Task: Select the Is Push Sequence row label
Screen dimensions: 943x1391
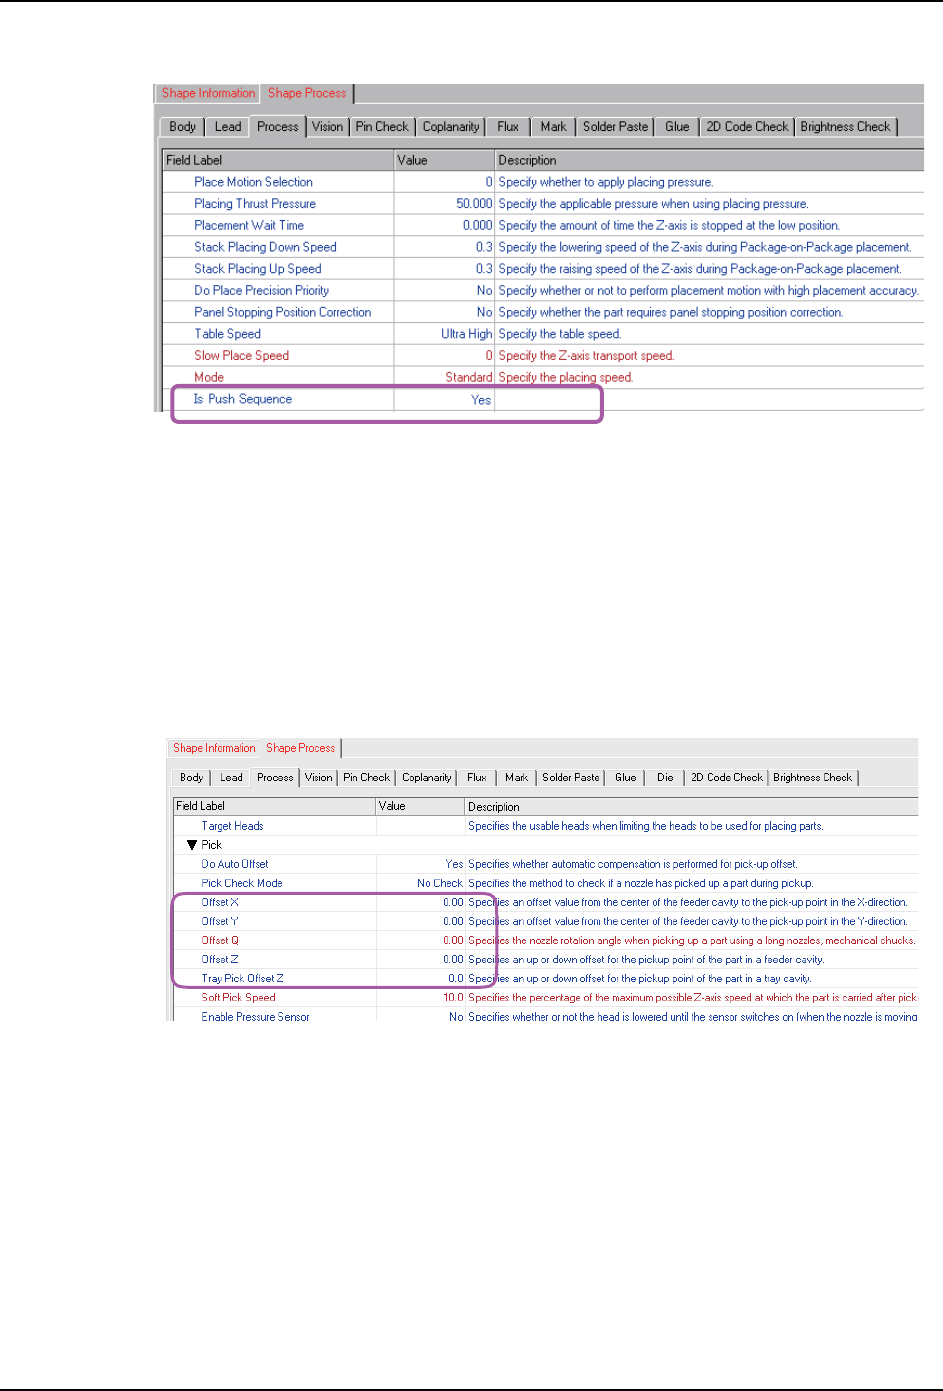Action: [x=243, y=399]
